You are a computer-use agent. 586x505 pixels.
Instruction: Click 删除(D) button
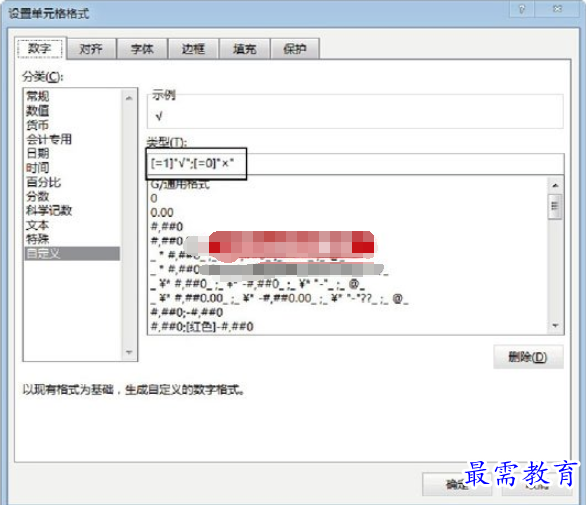click(x=528, y=357)
